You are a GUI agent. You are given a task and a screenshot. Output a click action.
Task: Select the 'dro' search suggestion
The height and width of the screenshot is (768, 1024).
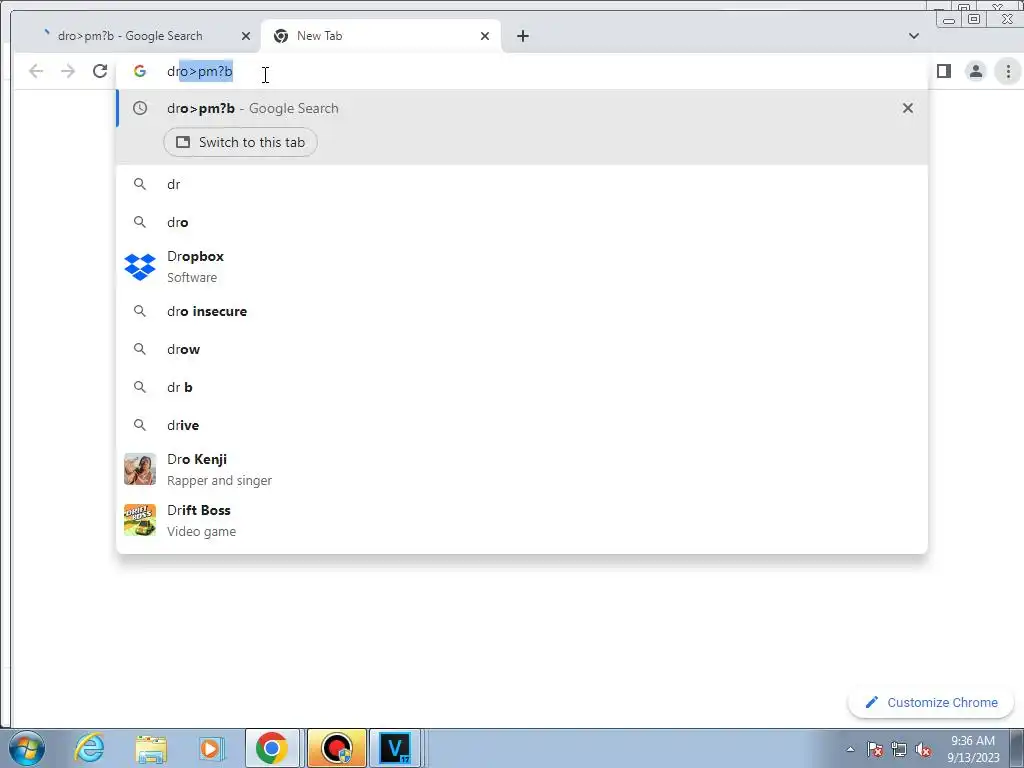[x=522, y=222]
